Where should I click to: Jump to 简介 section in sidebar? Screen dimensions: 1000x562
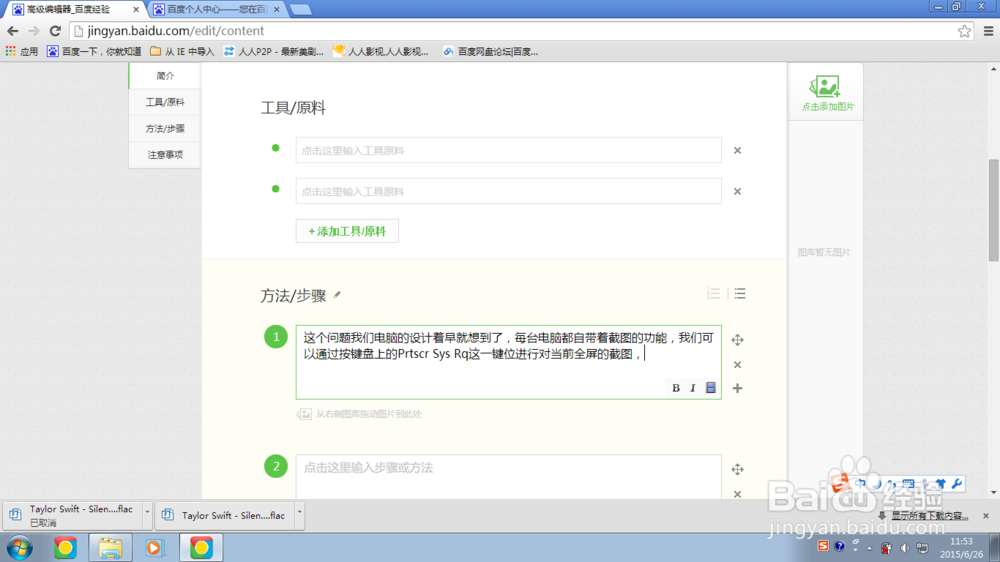pyautogui.click(x=165, y=76)
